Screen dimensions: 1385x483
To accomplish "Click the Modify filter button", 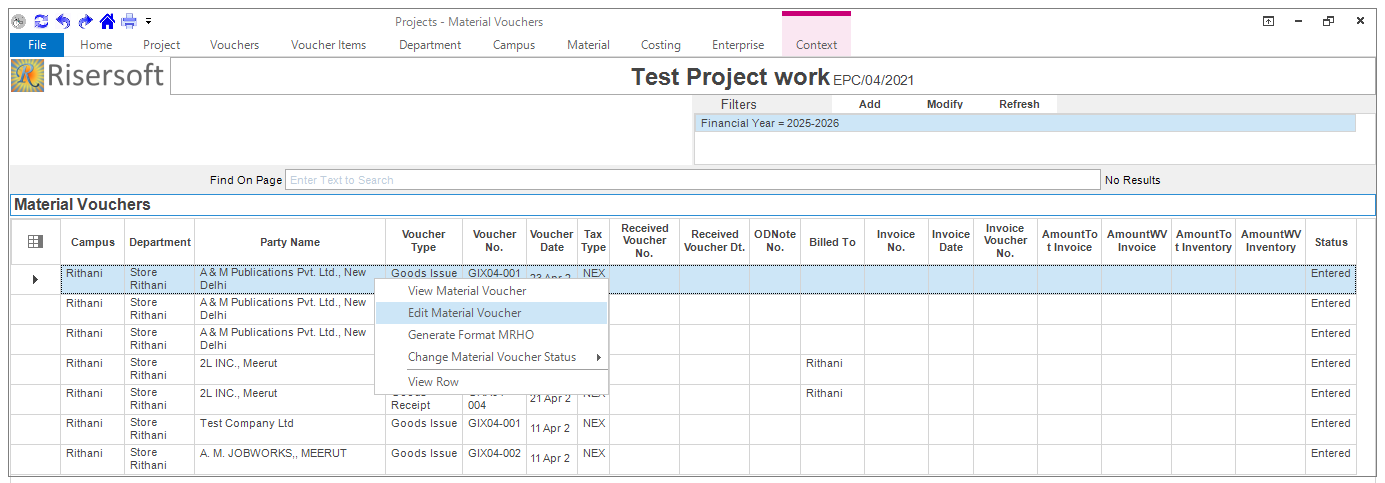I will coord(944,104).
